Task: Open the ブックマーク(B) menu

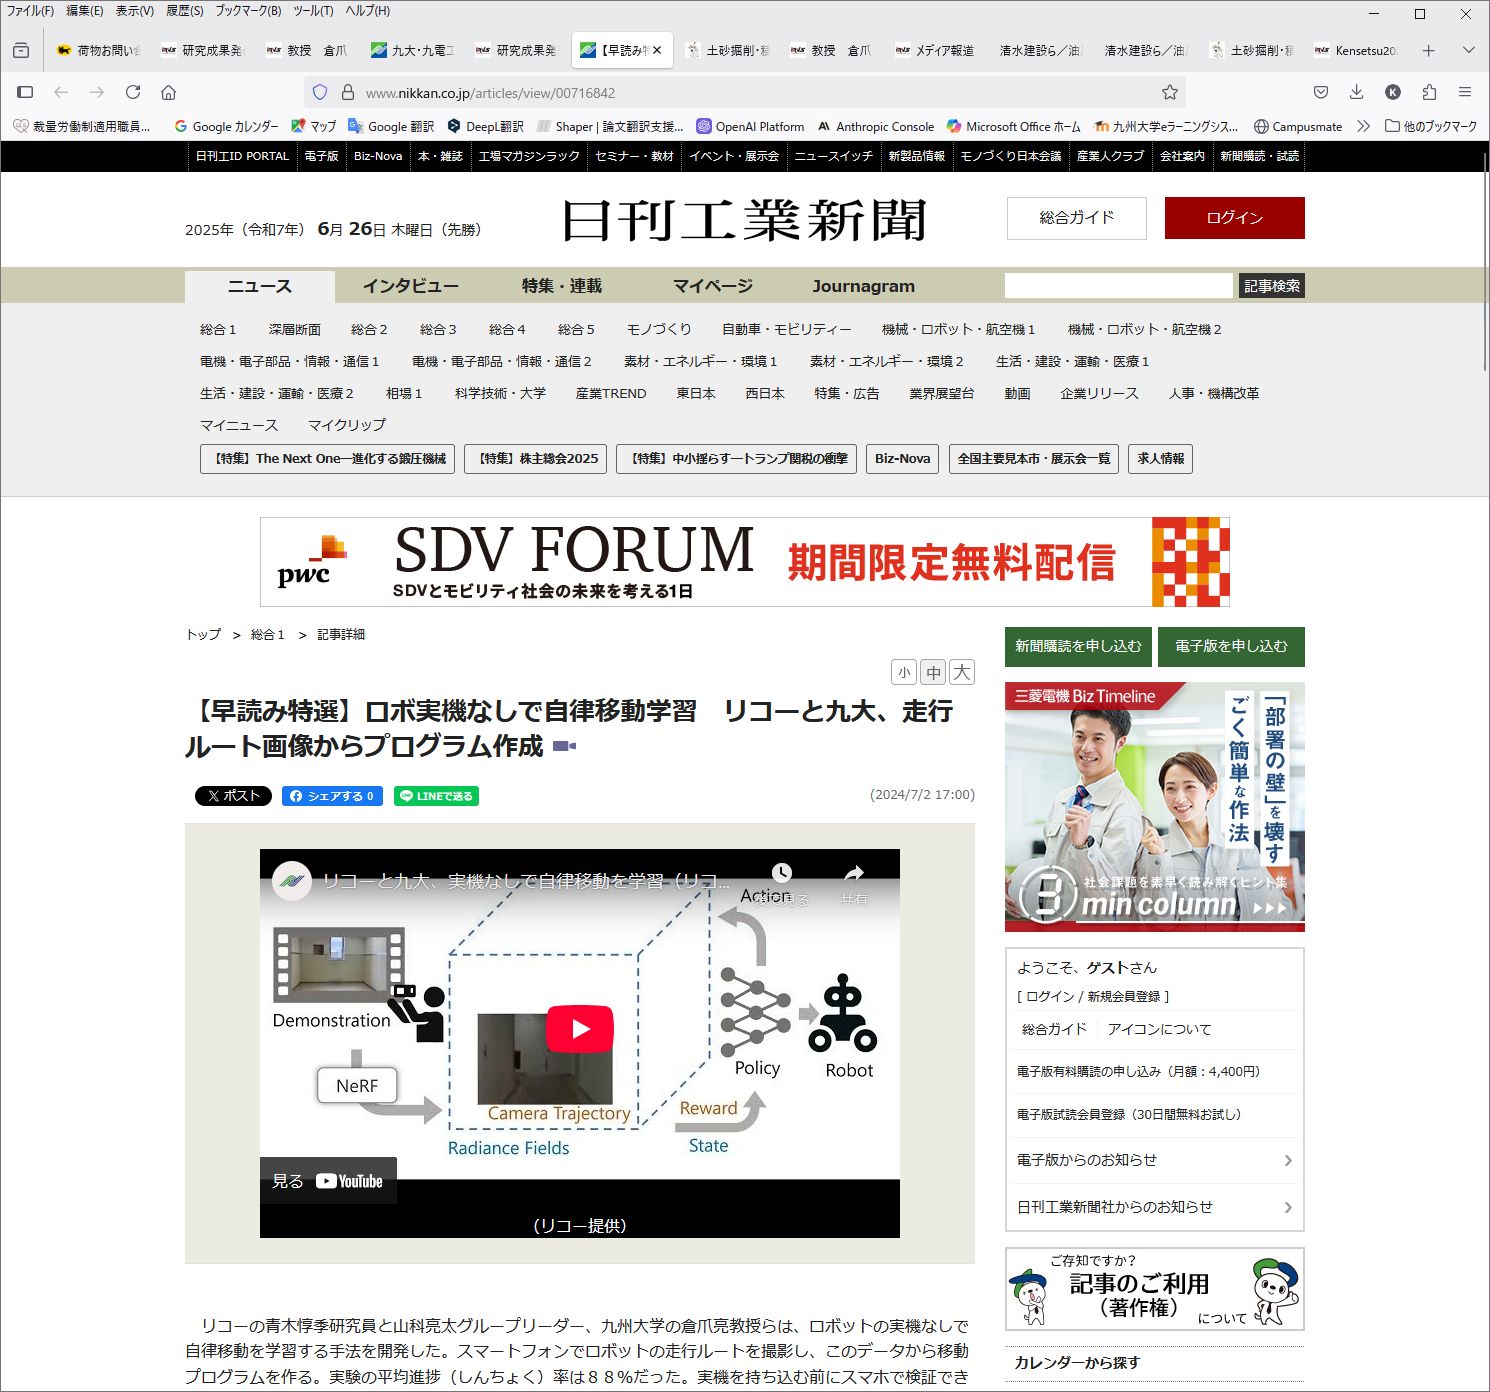Action: (x=248, y=11)
